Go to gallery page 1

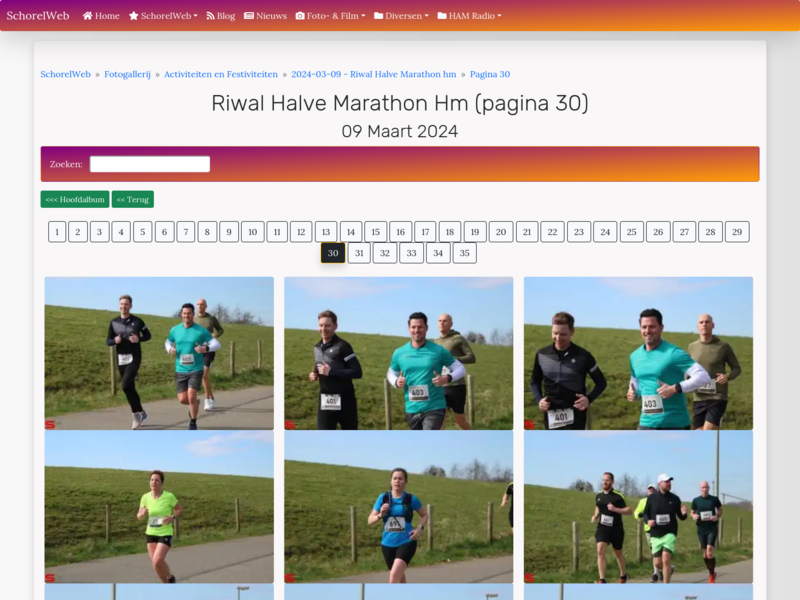click(x=57, y=232)
